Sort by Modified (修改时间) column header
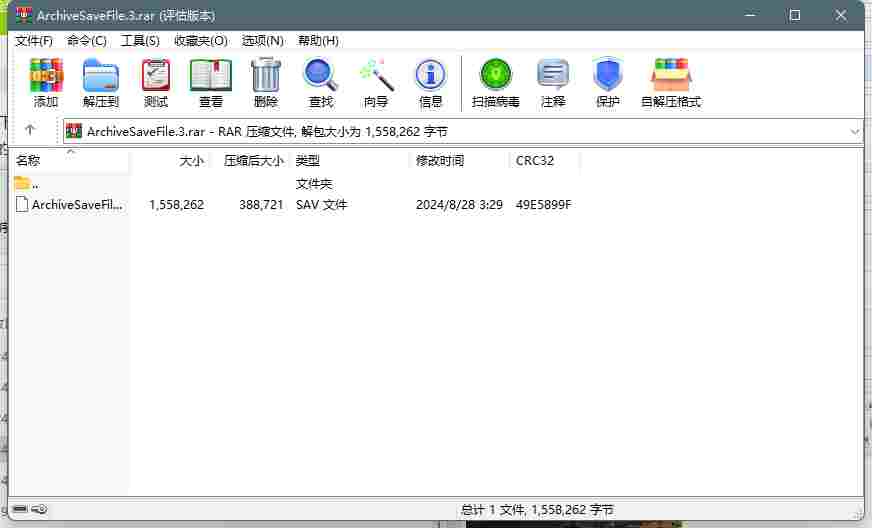This screenshot has width=872, height=528. point(460,161)
